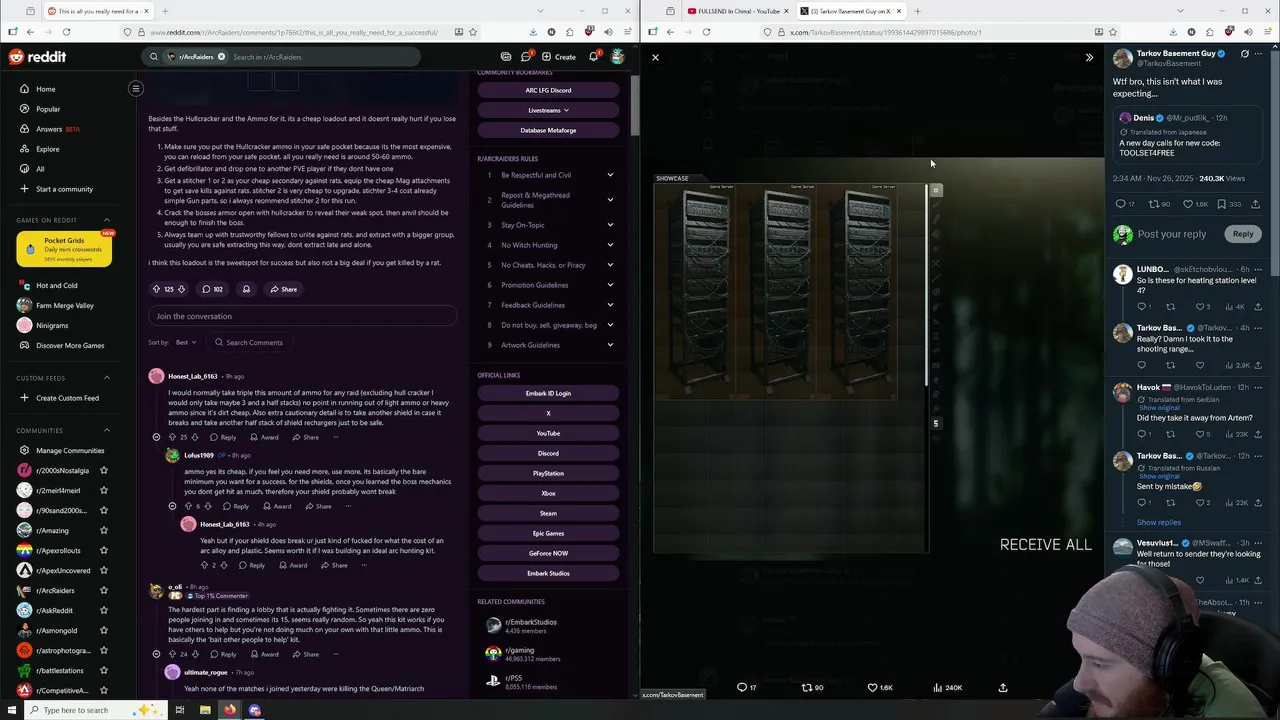Screen dimensions: 1280x720
Task: Open the ARC LFG Discord bookmark
Action: pyautogui.click(x=548, y=90)
